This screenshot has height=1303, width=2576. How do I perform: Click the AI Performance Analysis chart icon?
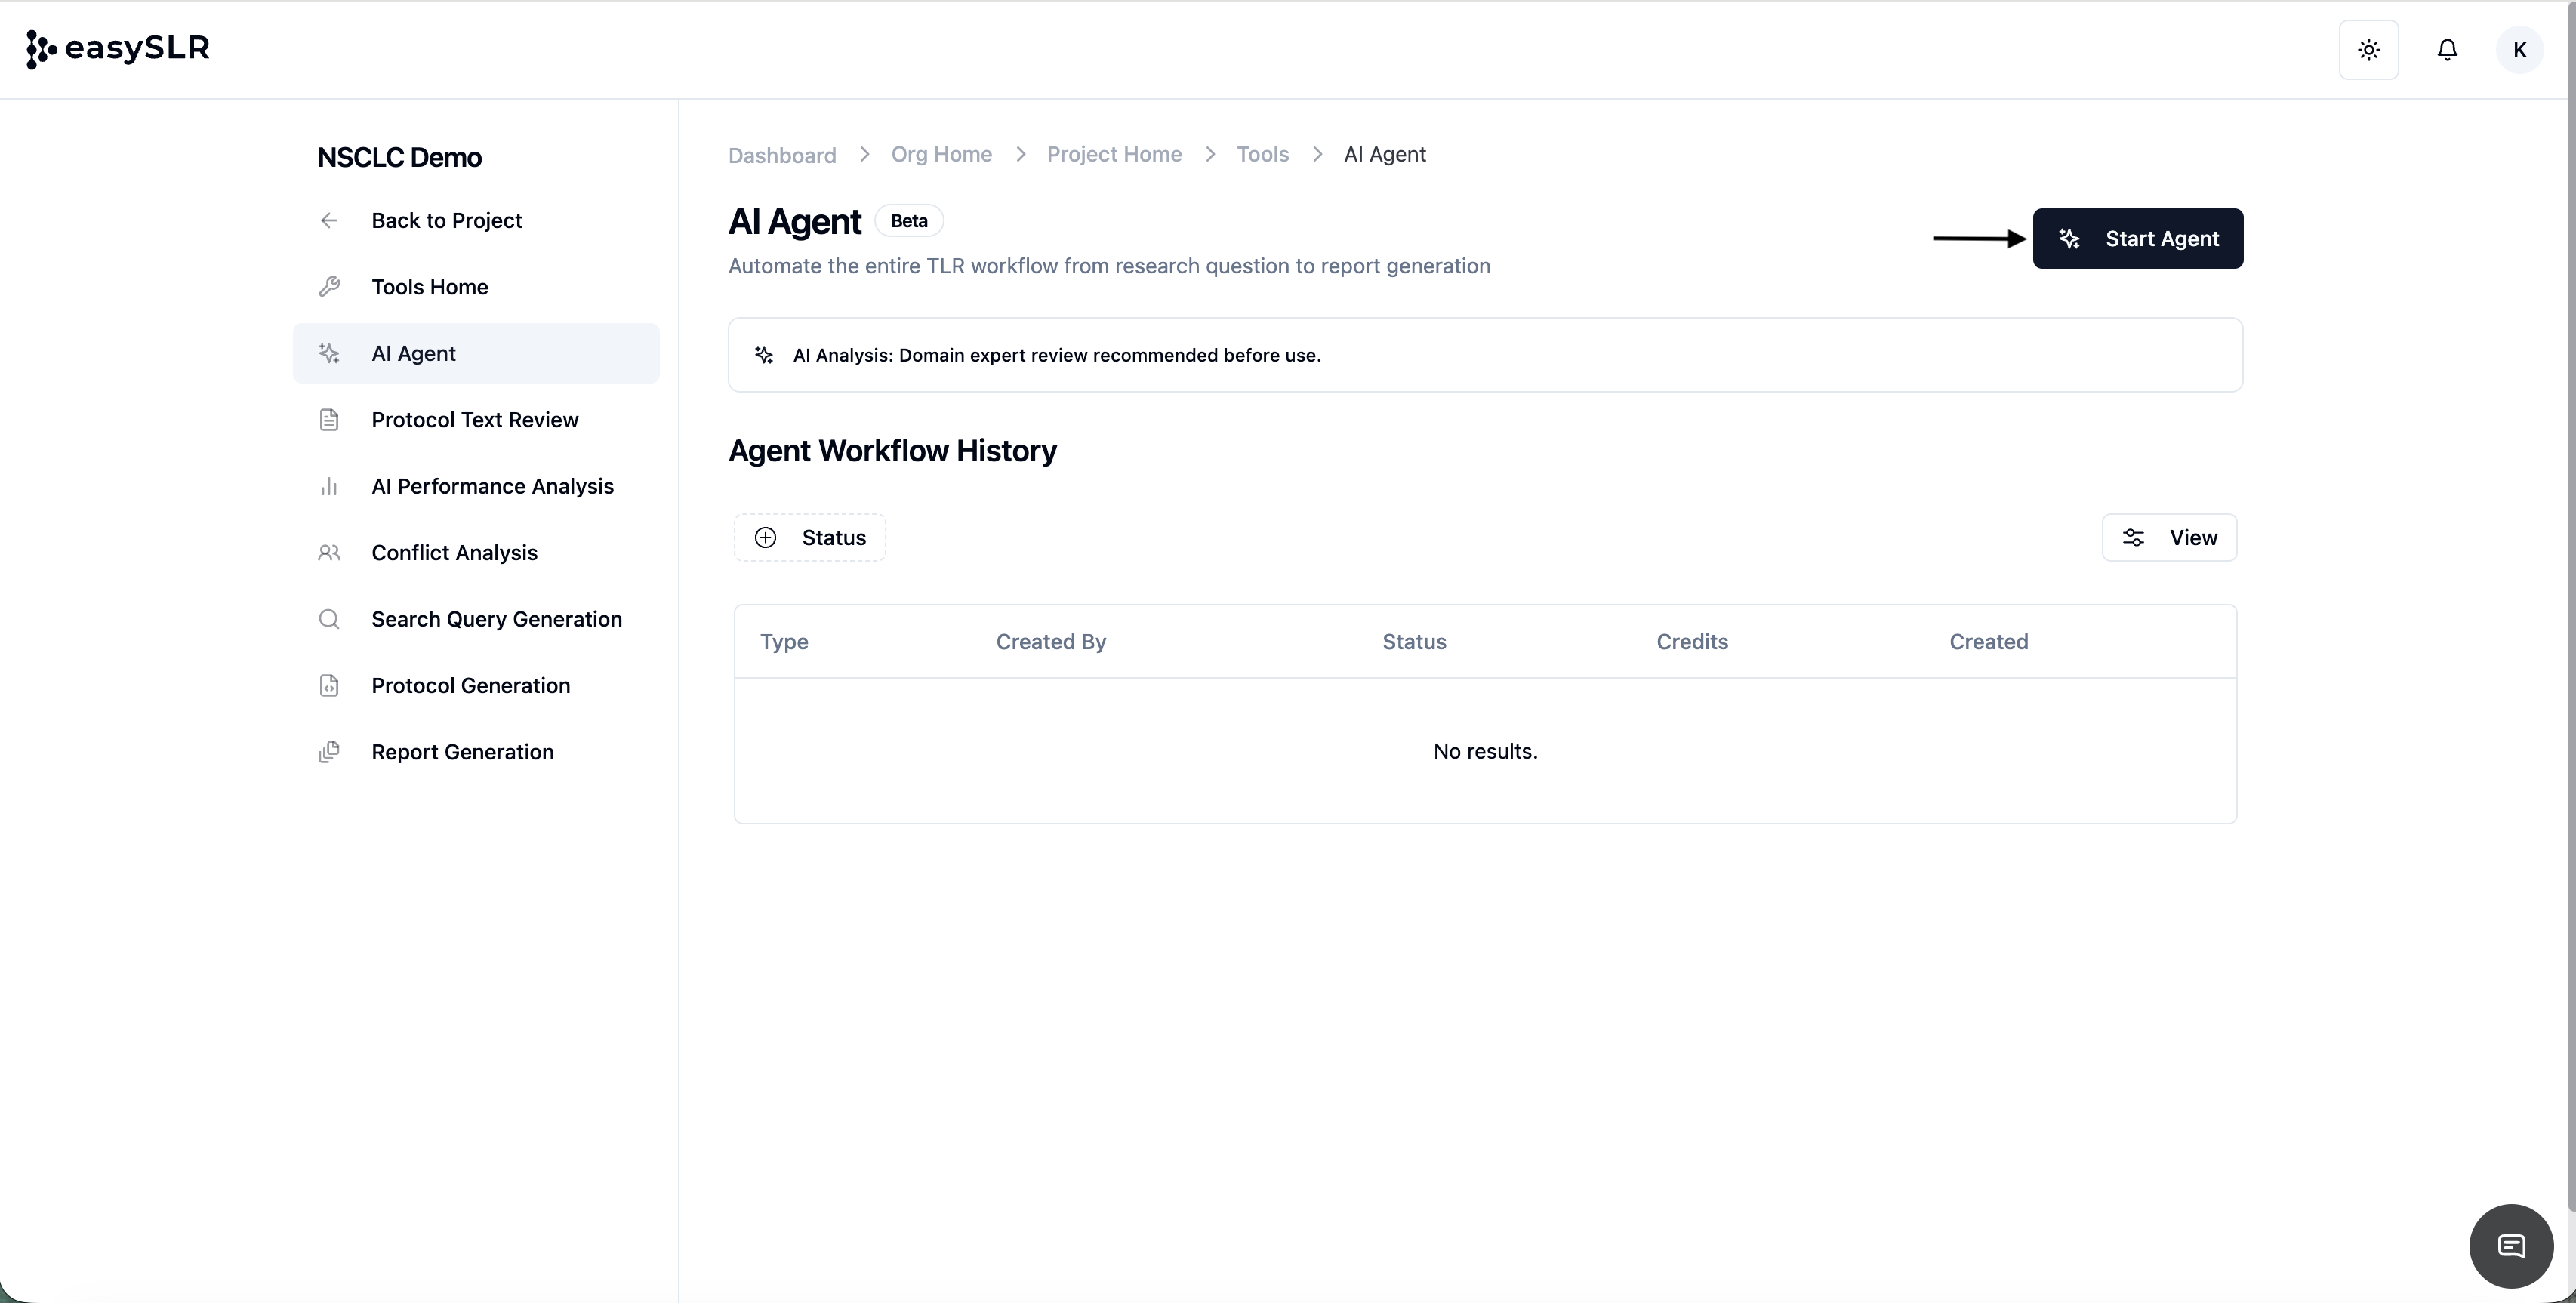coord(329,487)
